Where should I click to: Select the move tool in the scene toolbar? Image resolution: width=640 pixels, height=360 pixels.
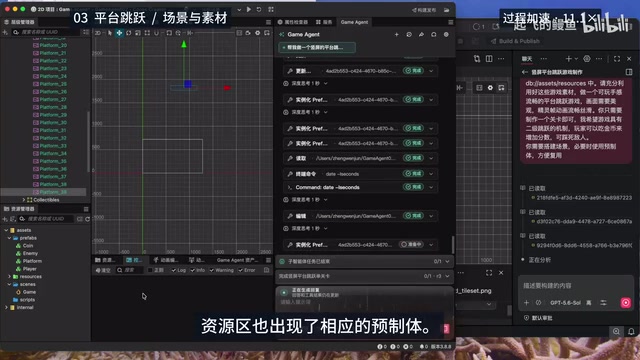point(119,33)
